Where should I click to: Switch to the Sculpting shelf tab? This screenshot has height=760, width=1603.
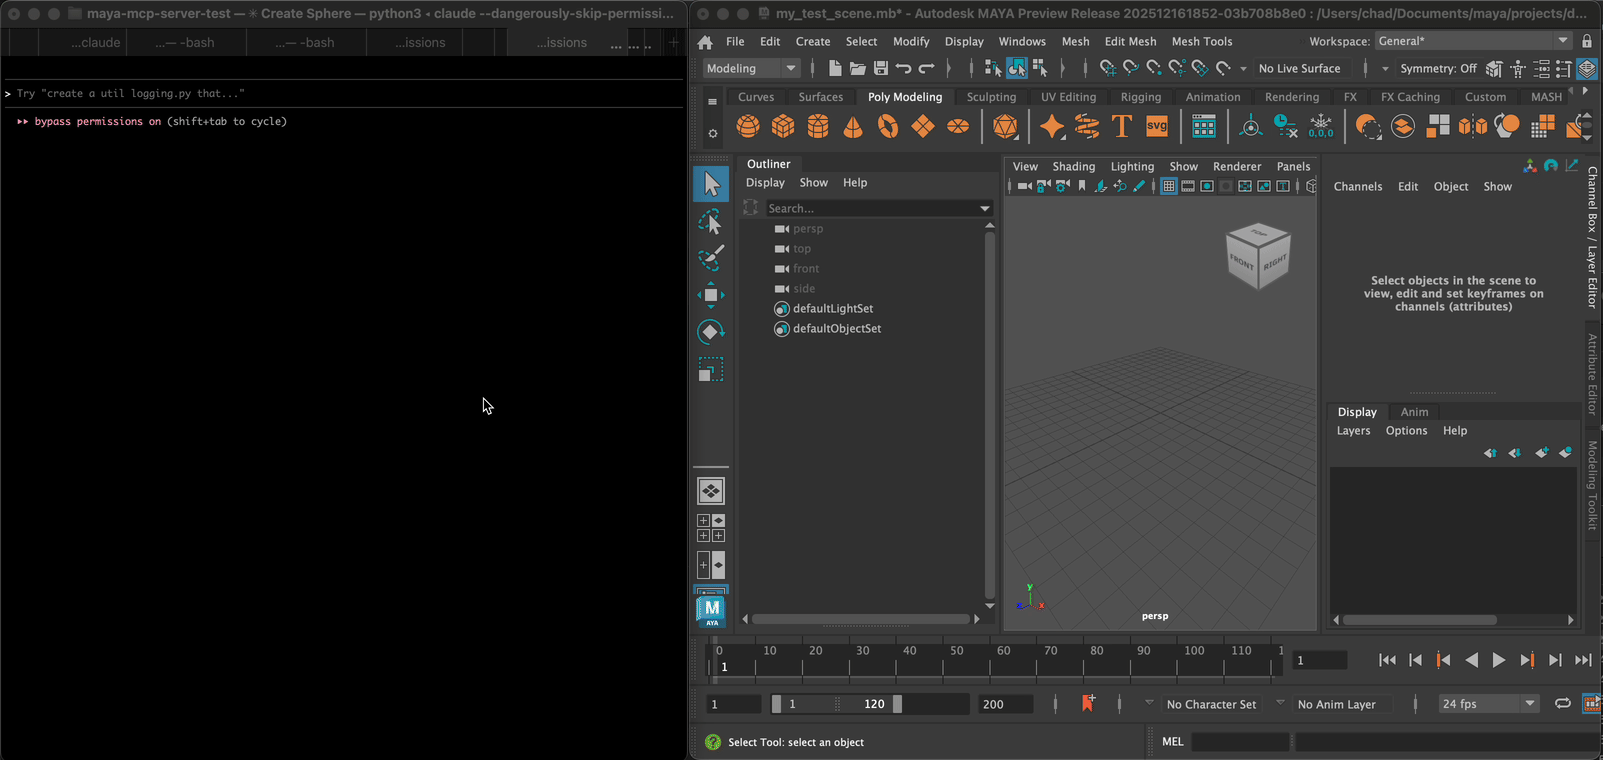tap(991, 97)
